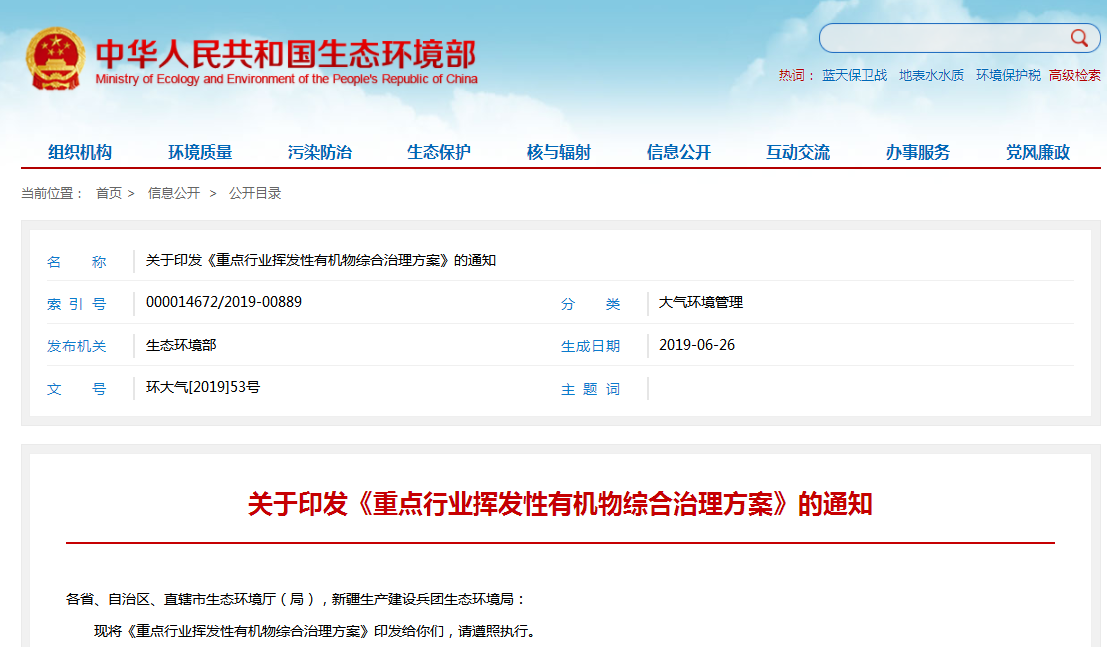Click the national emblem logo
Viewport: 1107px width, 647px height.
pos(55,59)
